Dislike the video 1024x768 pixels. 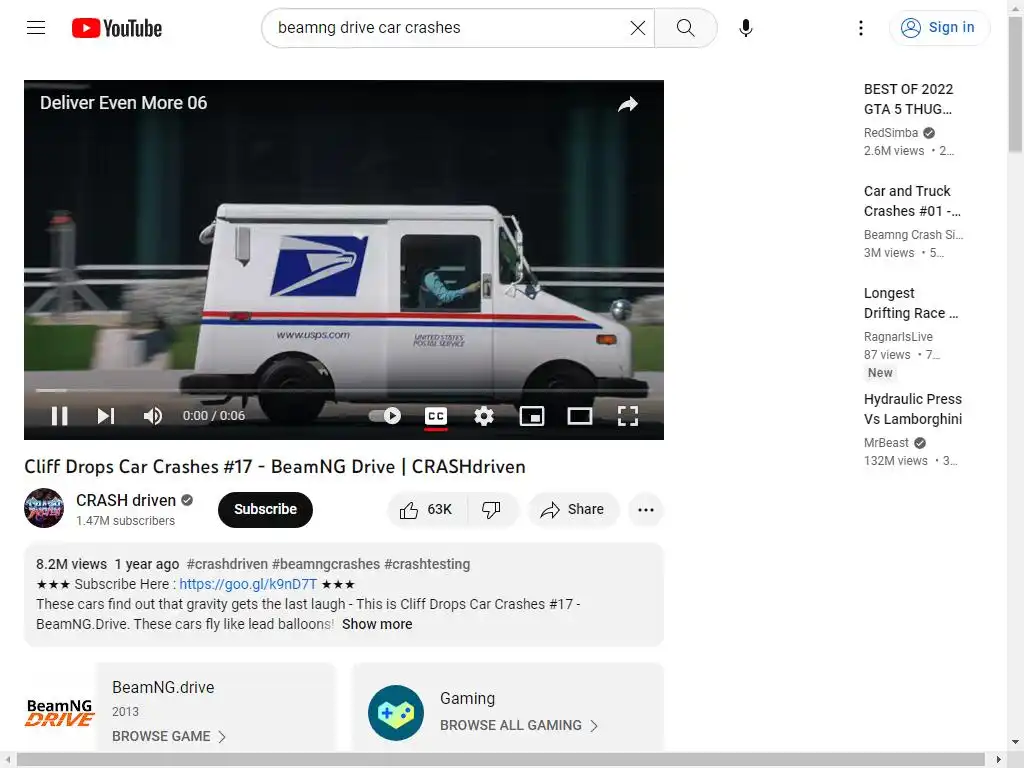491,509
